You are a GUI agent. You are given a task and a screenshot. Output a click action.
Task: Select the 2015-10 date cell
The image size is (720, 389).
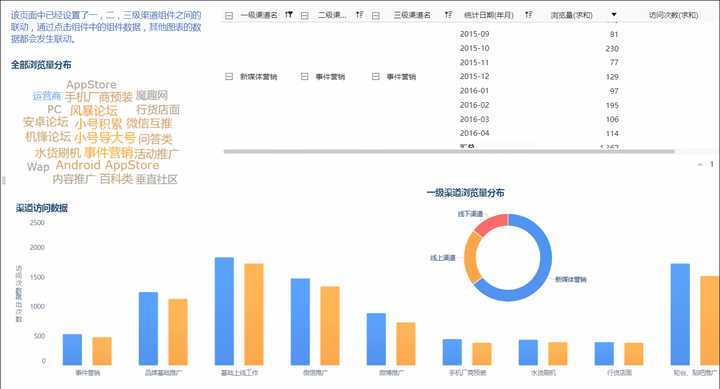pyautogui.click(x=474, y=48)
